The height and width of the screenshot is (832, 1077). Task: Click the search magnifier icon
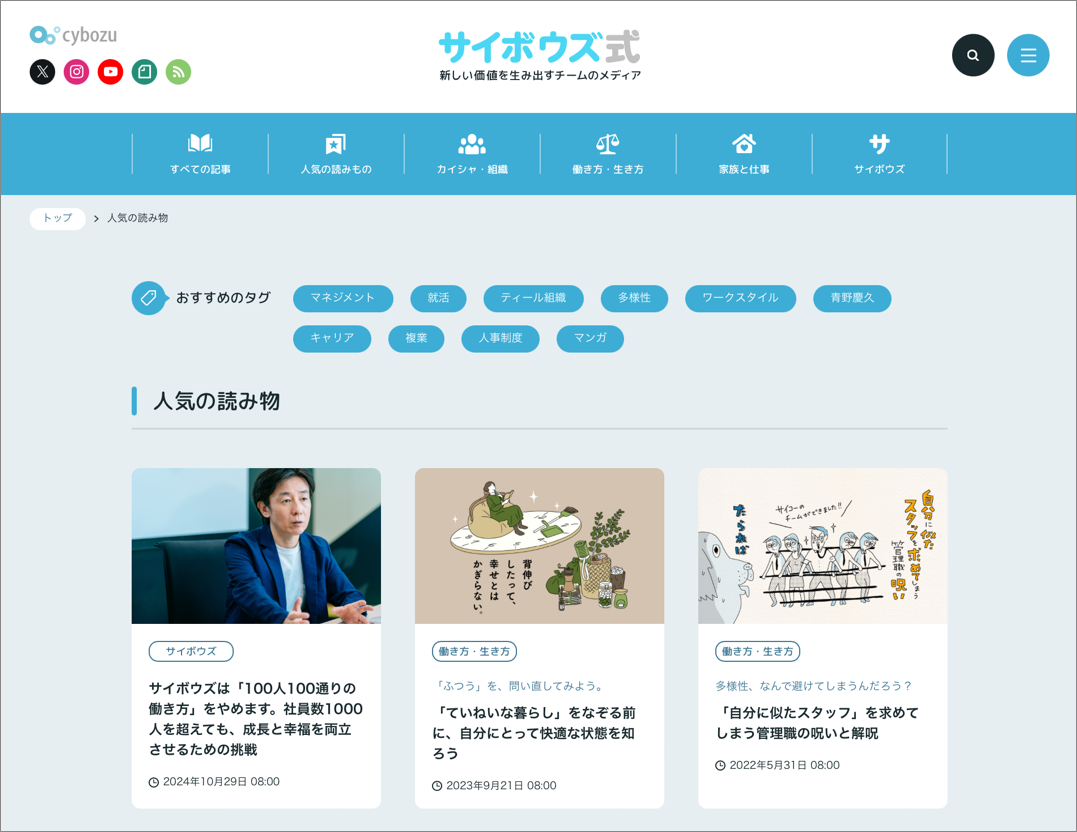point(972,55)
